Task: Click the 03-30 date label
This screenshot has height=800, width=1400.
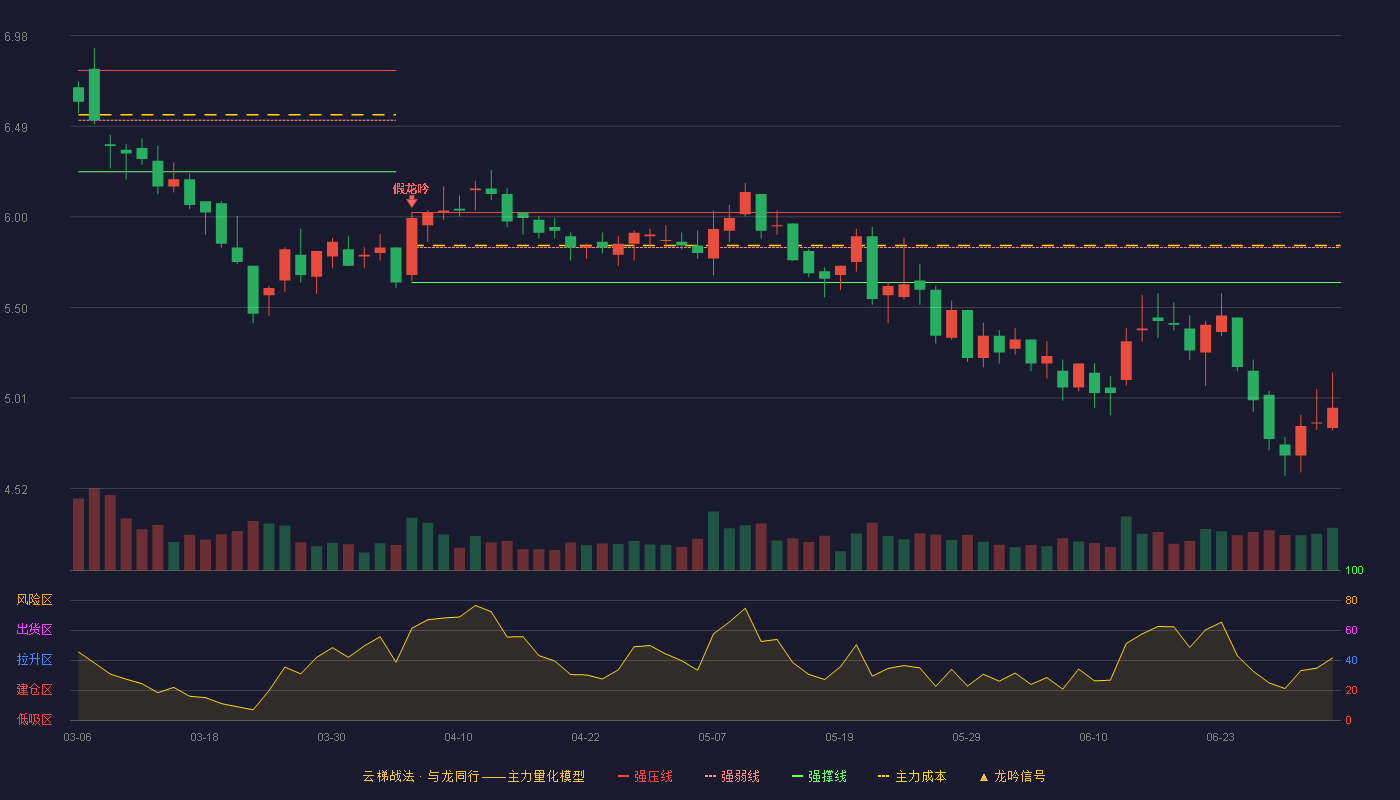Action: click(331, 737)
